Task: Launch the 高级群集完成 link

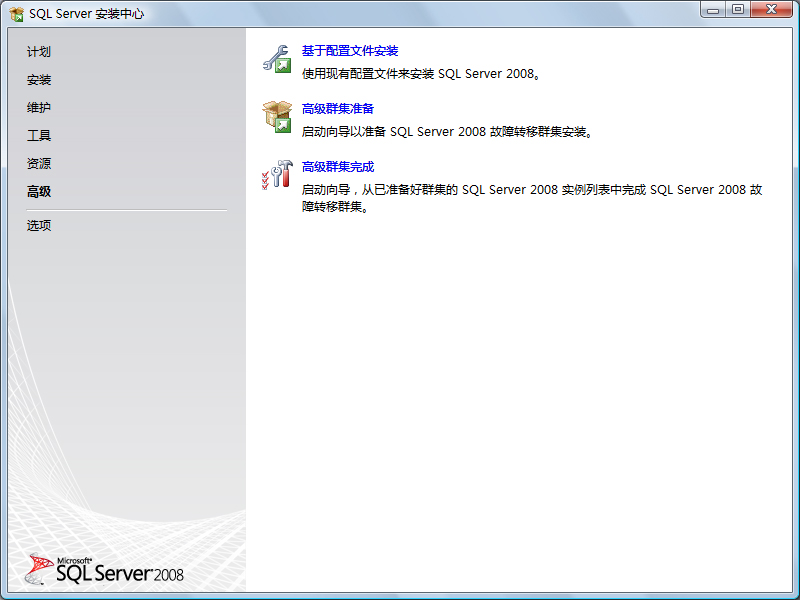Action: tap(338, 167)
